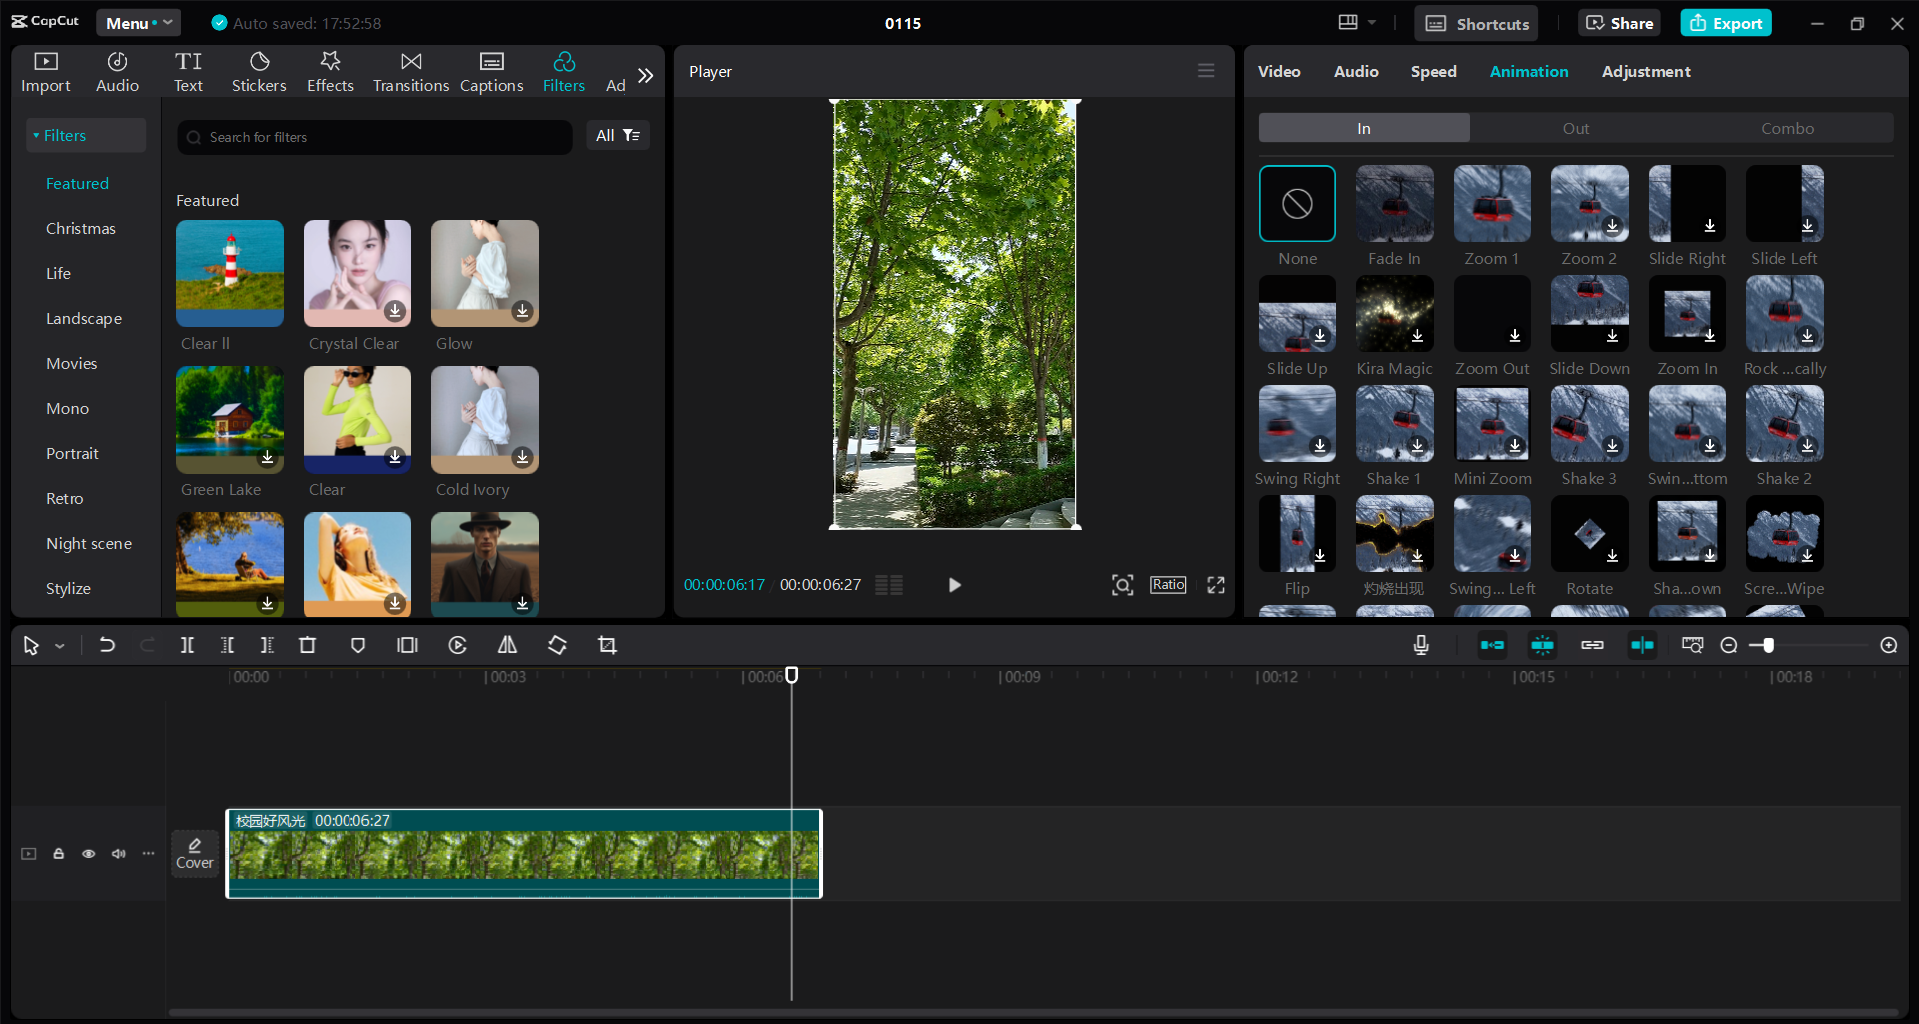Click the Record voiceover microphone icon
The width and height of the screenshot is (1919, 1024).
(1420, 645)
